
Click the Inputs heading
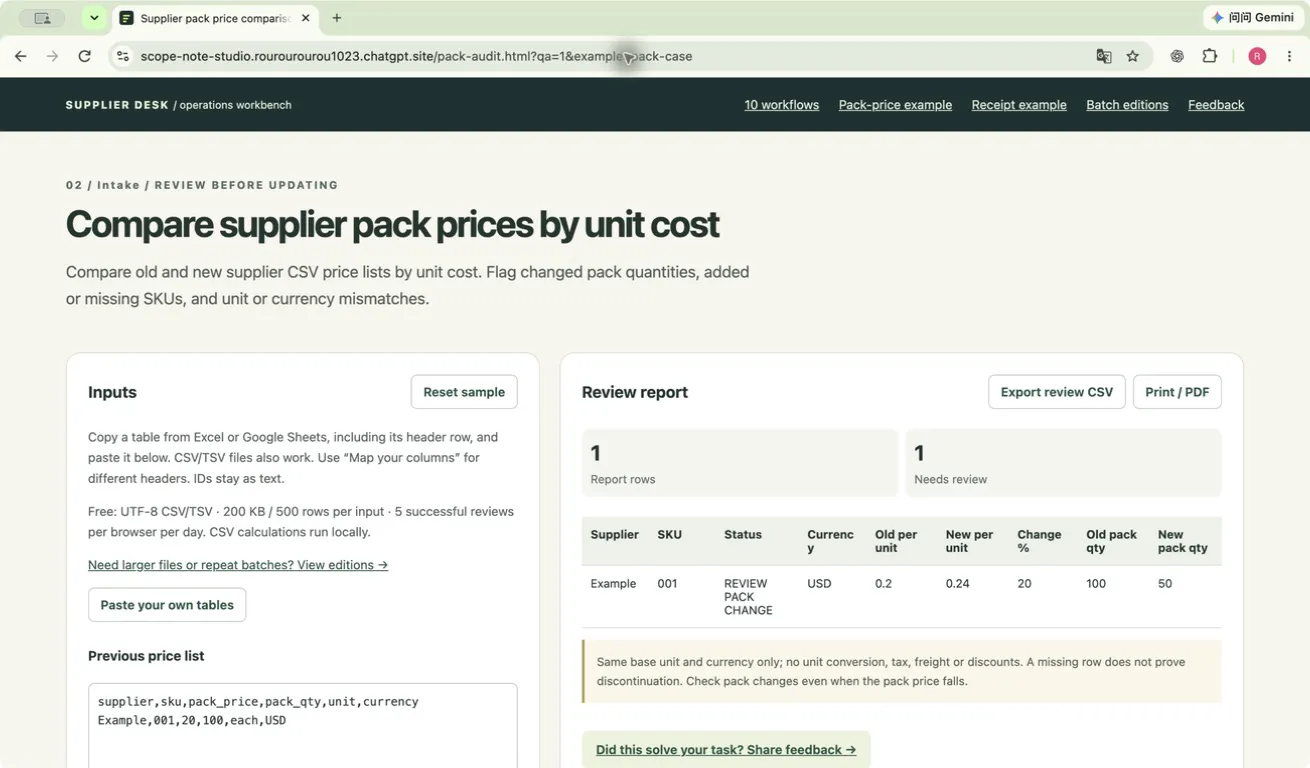pos(112,392)
